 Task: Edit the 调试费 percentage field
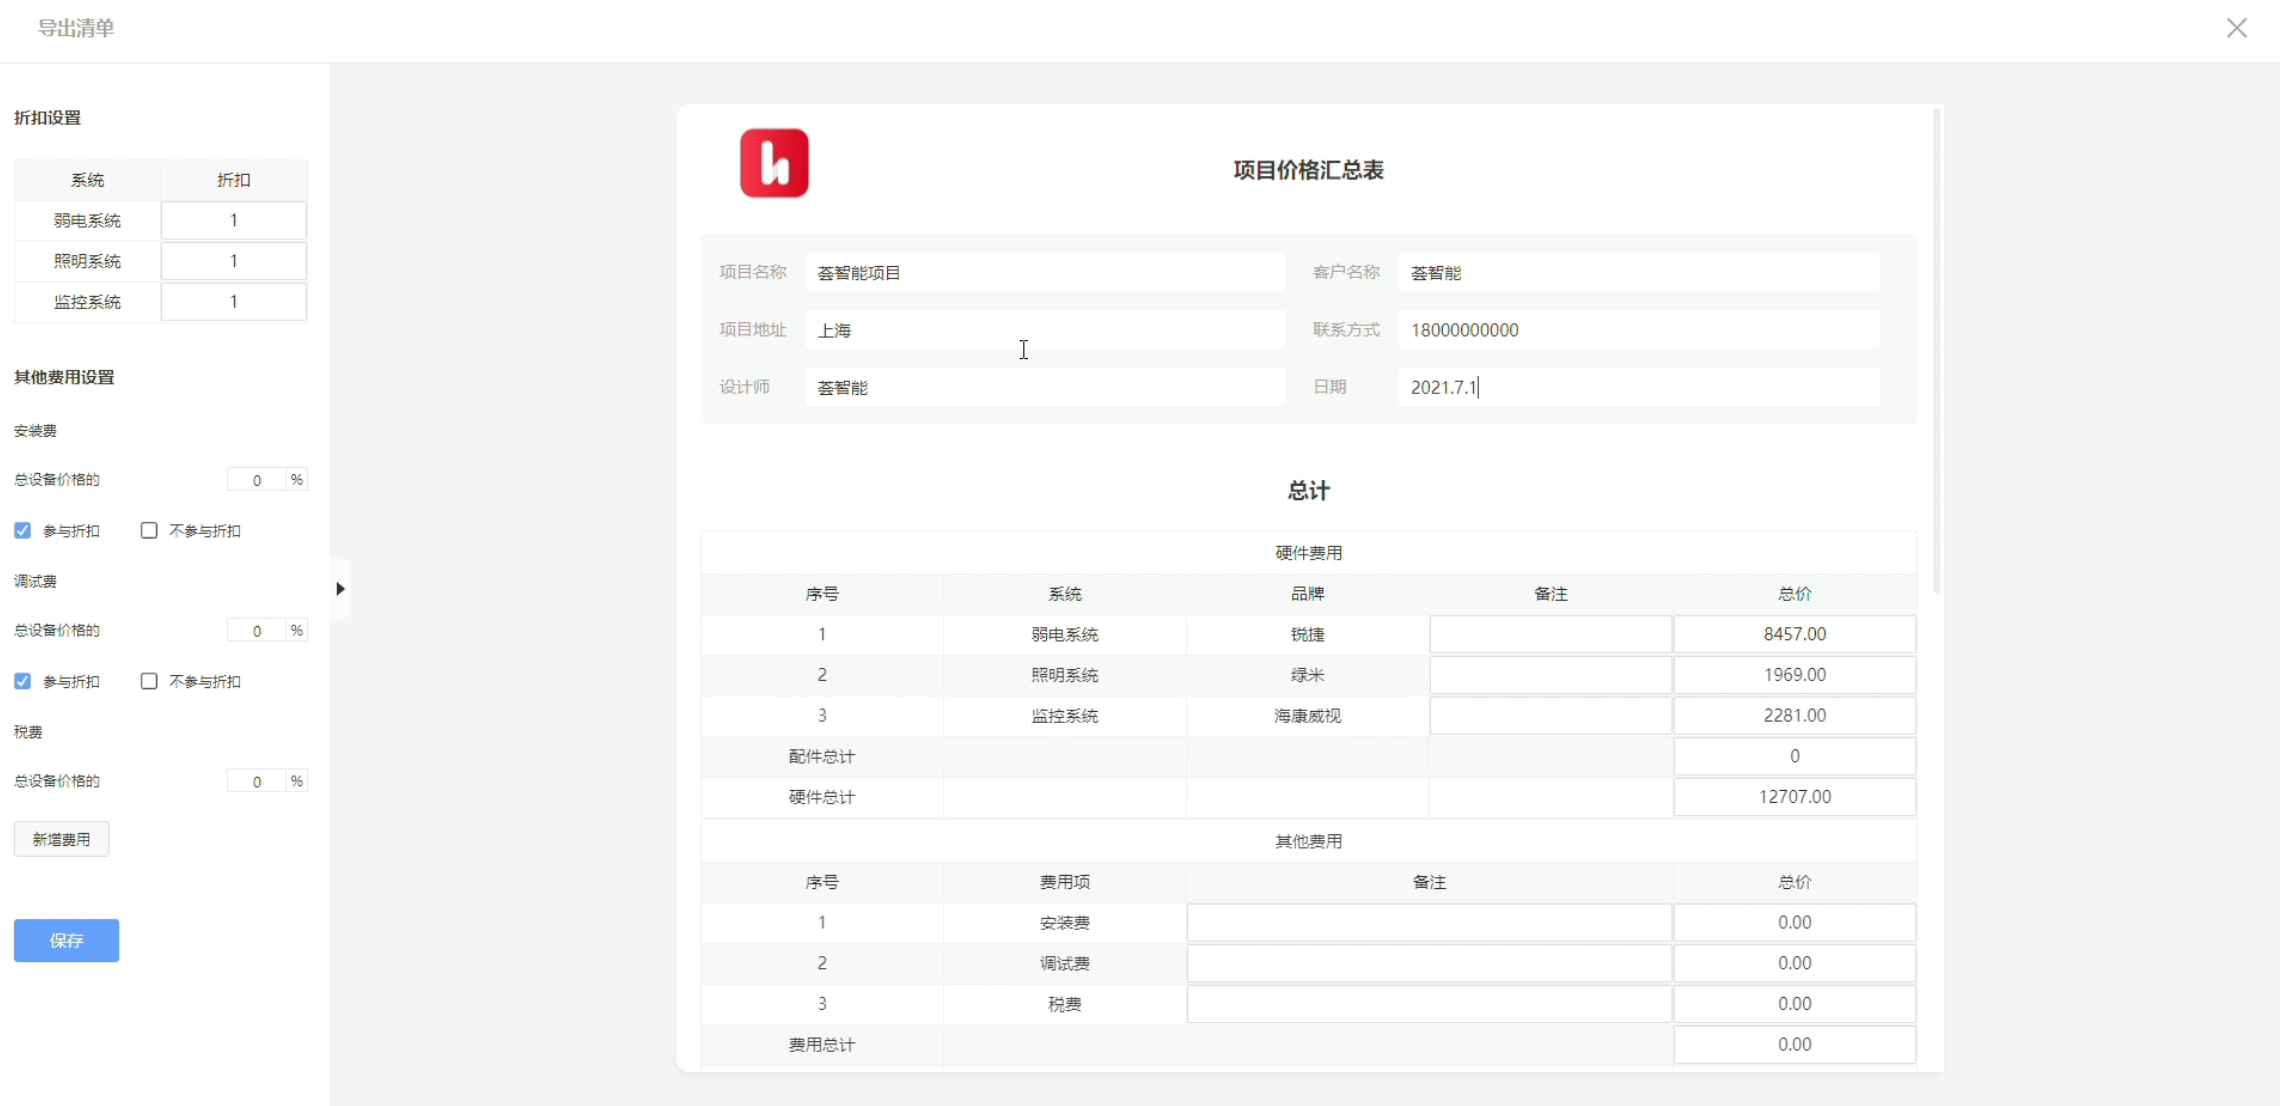pyautogui.click(x=257, y=631)
